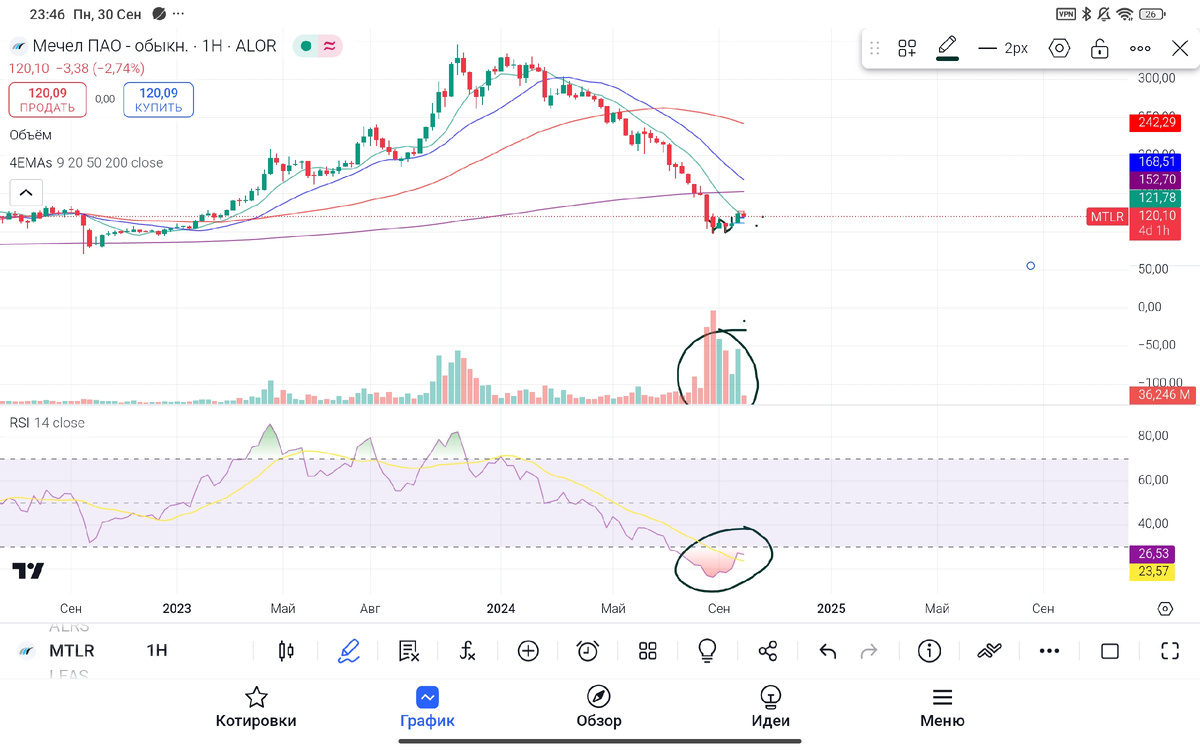The width and height of the screenshot is (1200, 750).
Task: Open the Меню tab
Action: [x=942, y=707]
